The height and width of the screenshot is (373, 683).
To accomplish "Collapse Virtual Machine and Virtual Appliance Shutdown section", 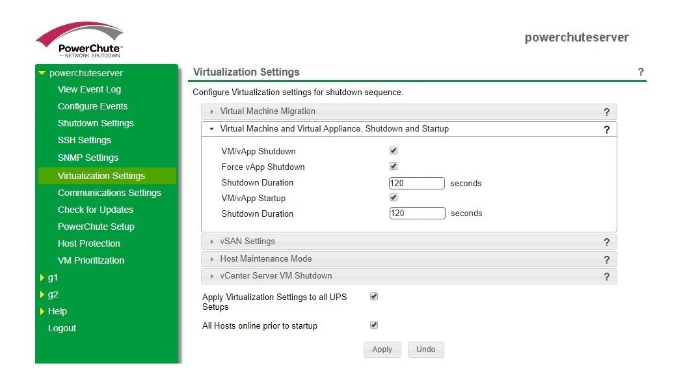I will [x=409, y=129].
